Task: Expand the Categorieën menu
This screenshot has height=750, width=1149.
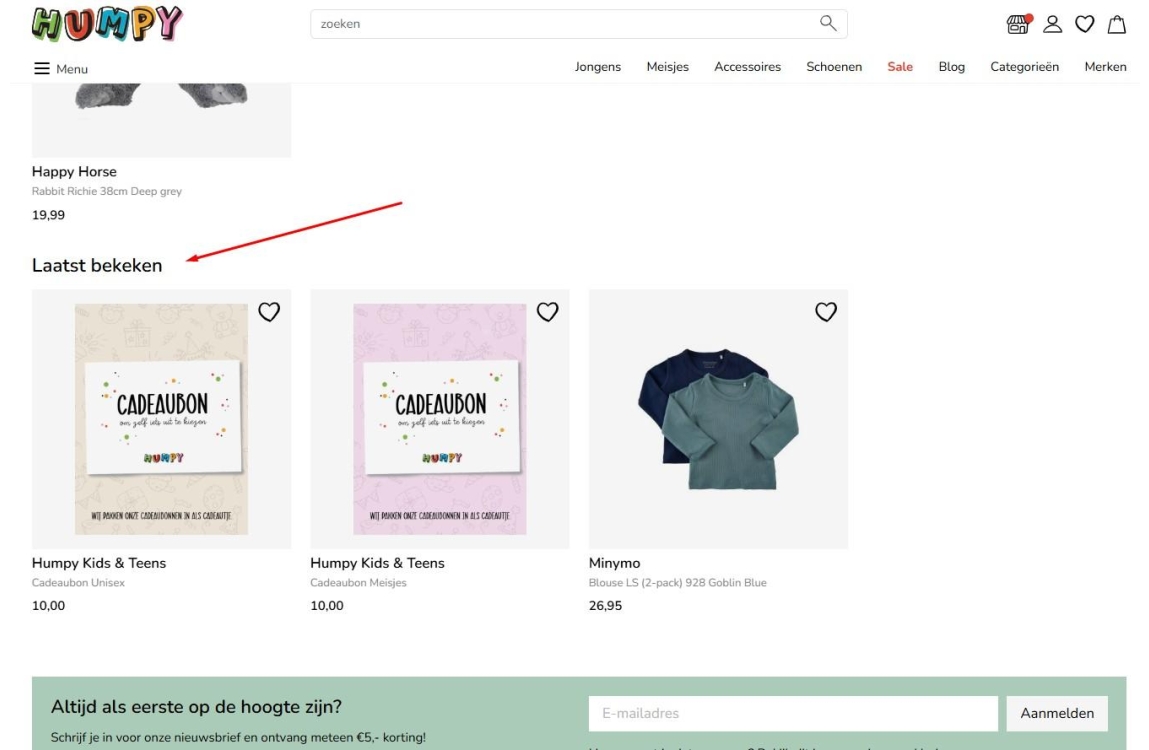Action: (1024, 67)
